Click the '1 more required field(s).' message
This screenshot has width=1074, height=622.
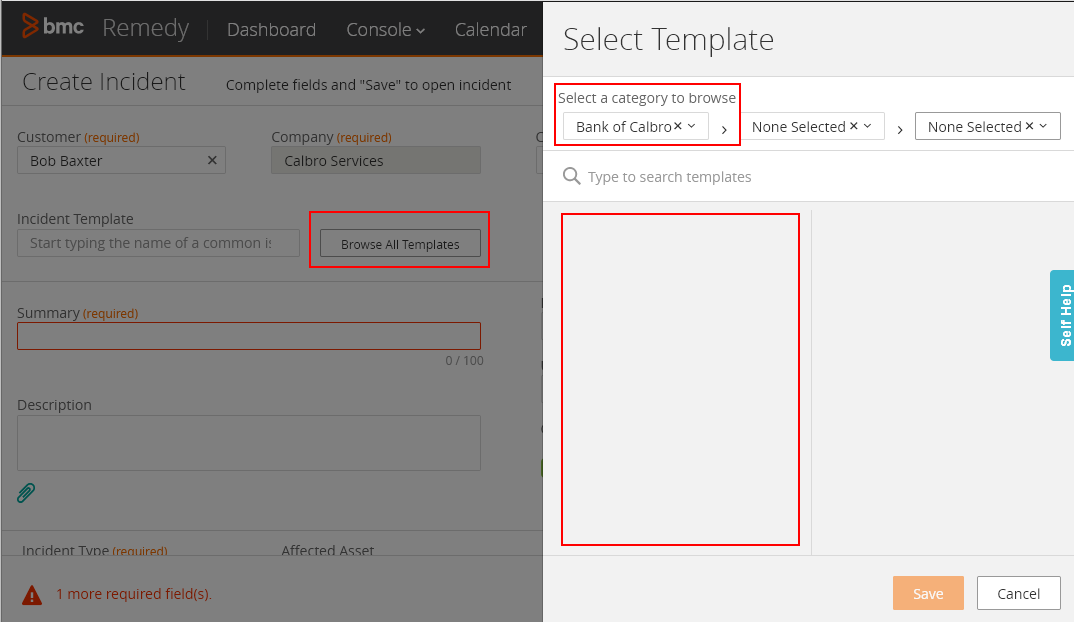tap(134, 594)
